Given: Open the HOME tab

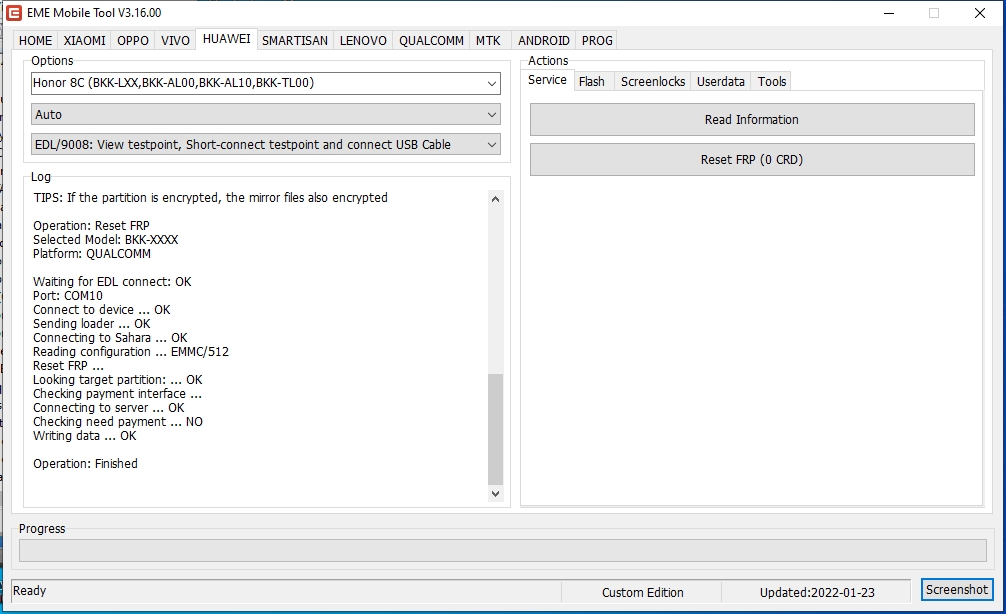Looking at the screenshot, I should (x=36, y=41).
